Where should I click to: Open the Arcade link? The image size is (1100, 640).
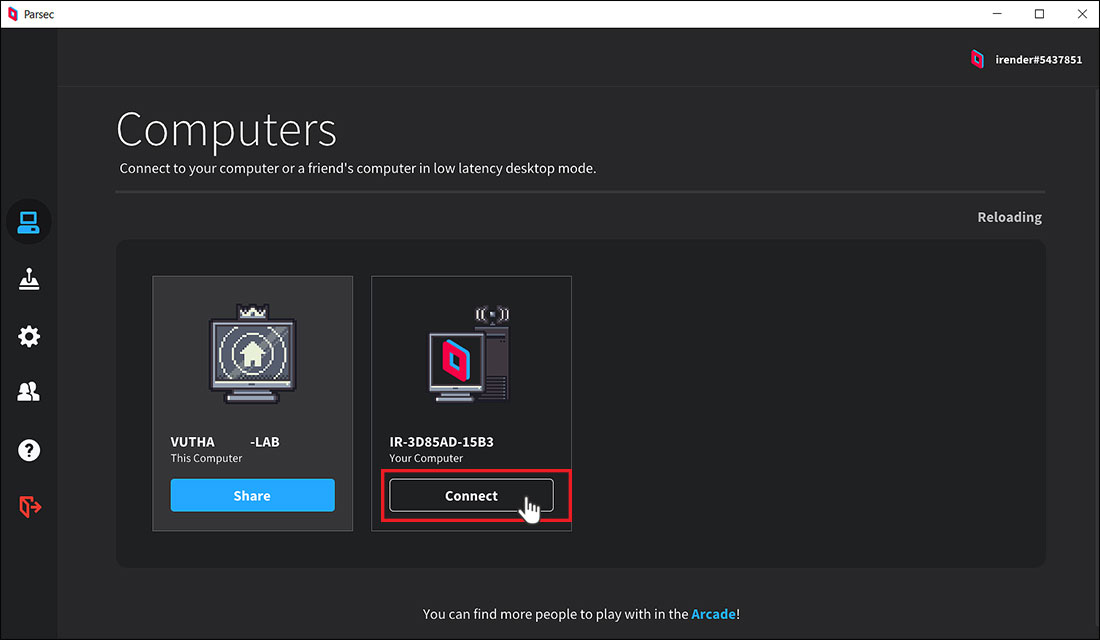point(713,614)
